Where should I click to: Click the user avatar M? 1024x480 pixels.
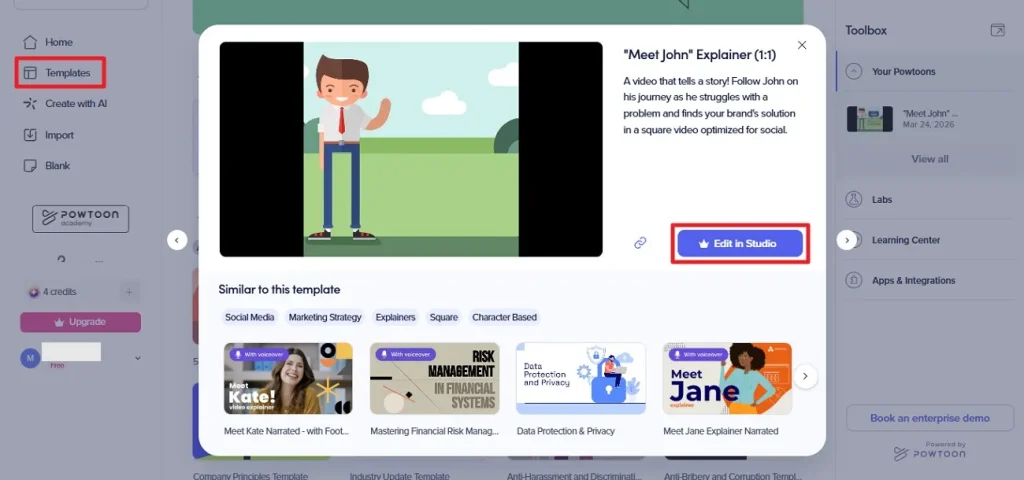30,358
